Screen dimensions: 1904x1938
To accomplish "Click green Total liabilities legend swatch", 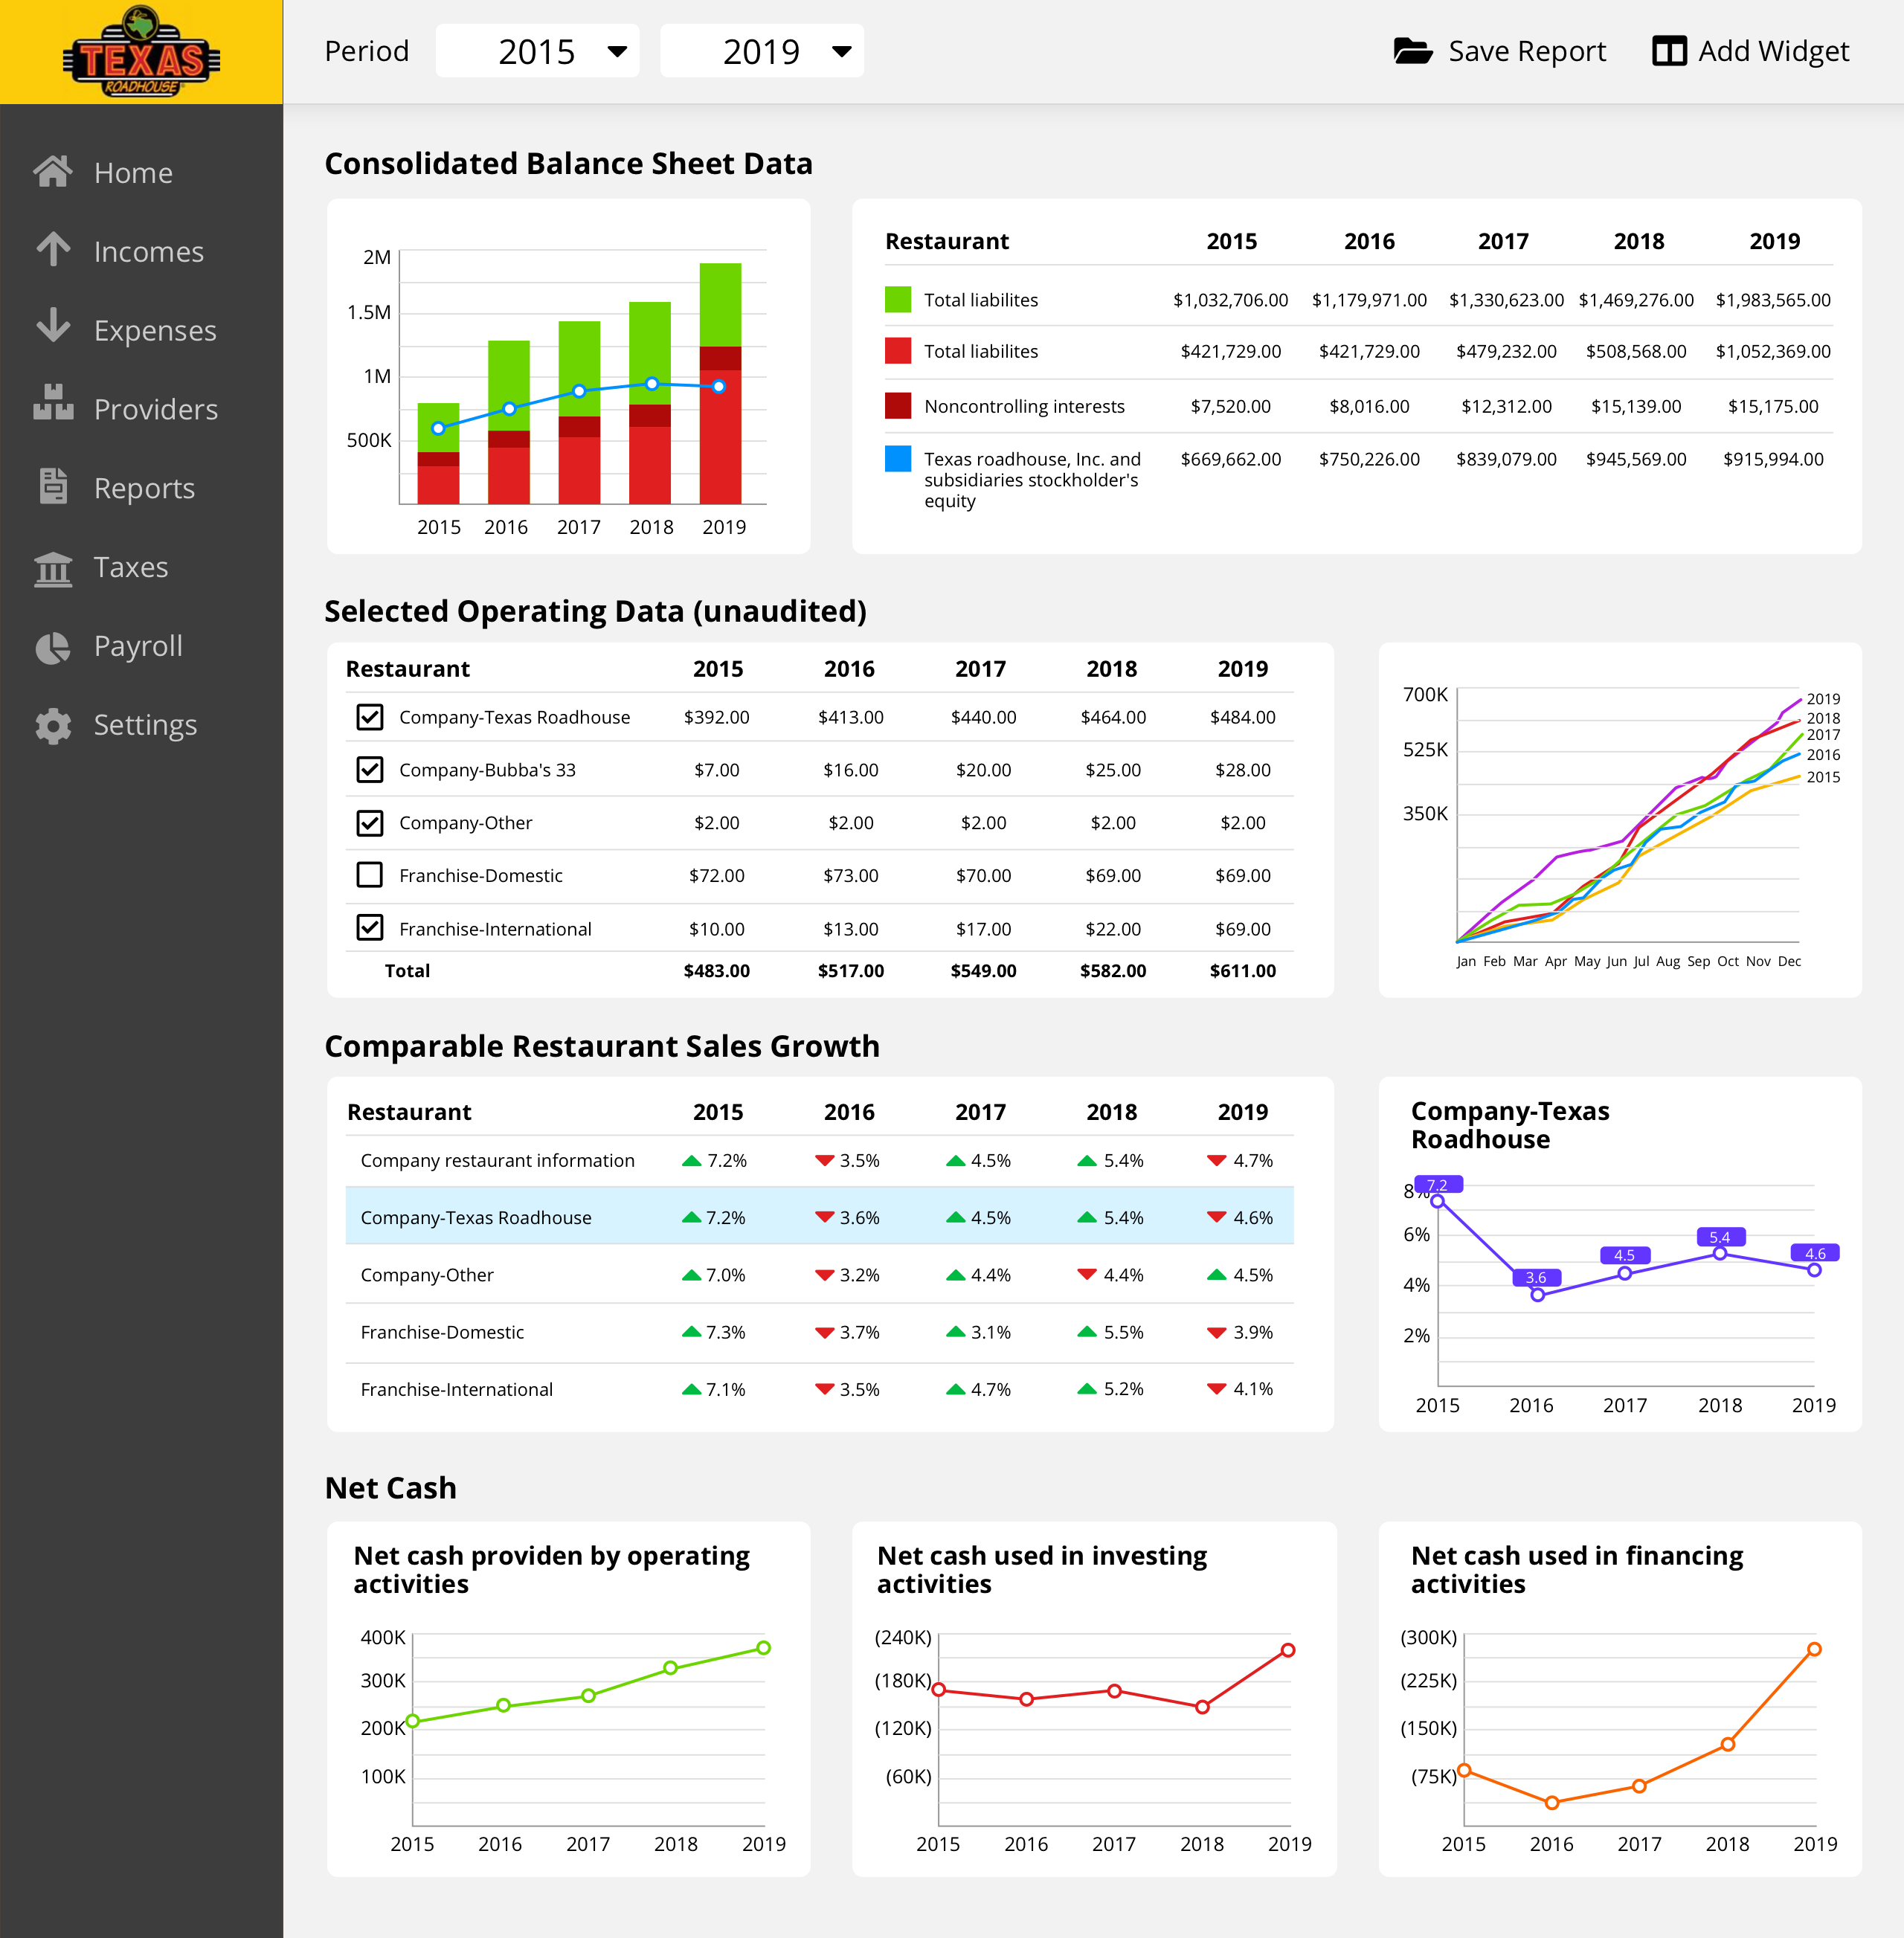I will (898, 299).
